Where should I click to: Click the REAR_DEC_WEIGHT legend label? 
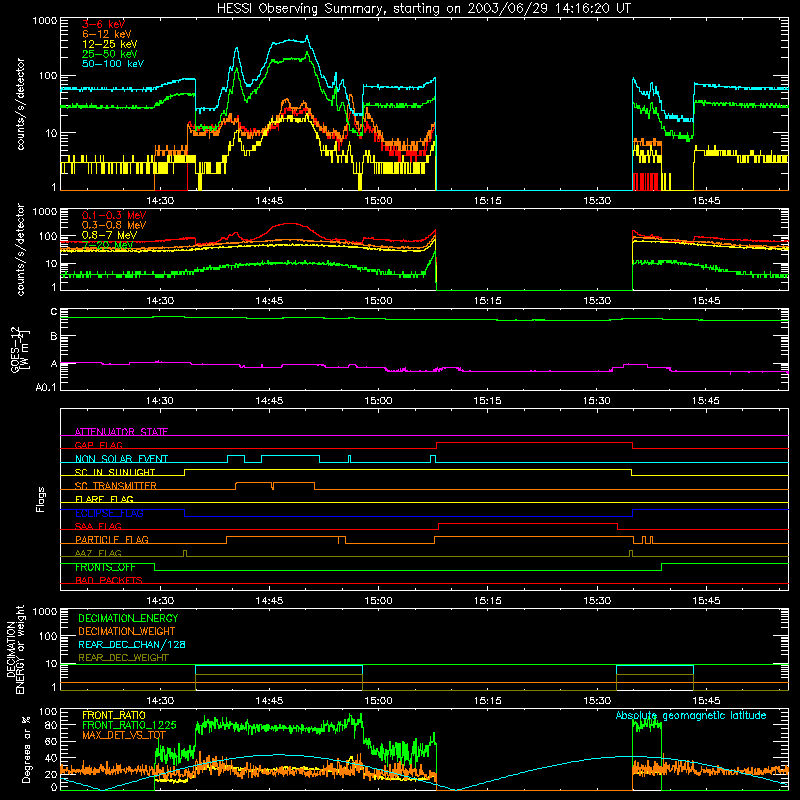click(x=123, y=658)
